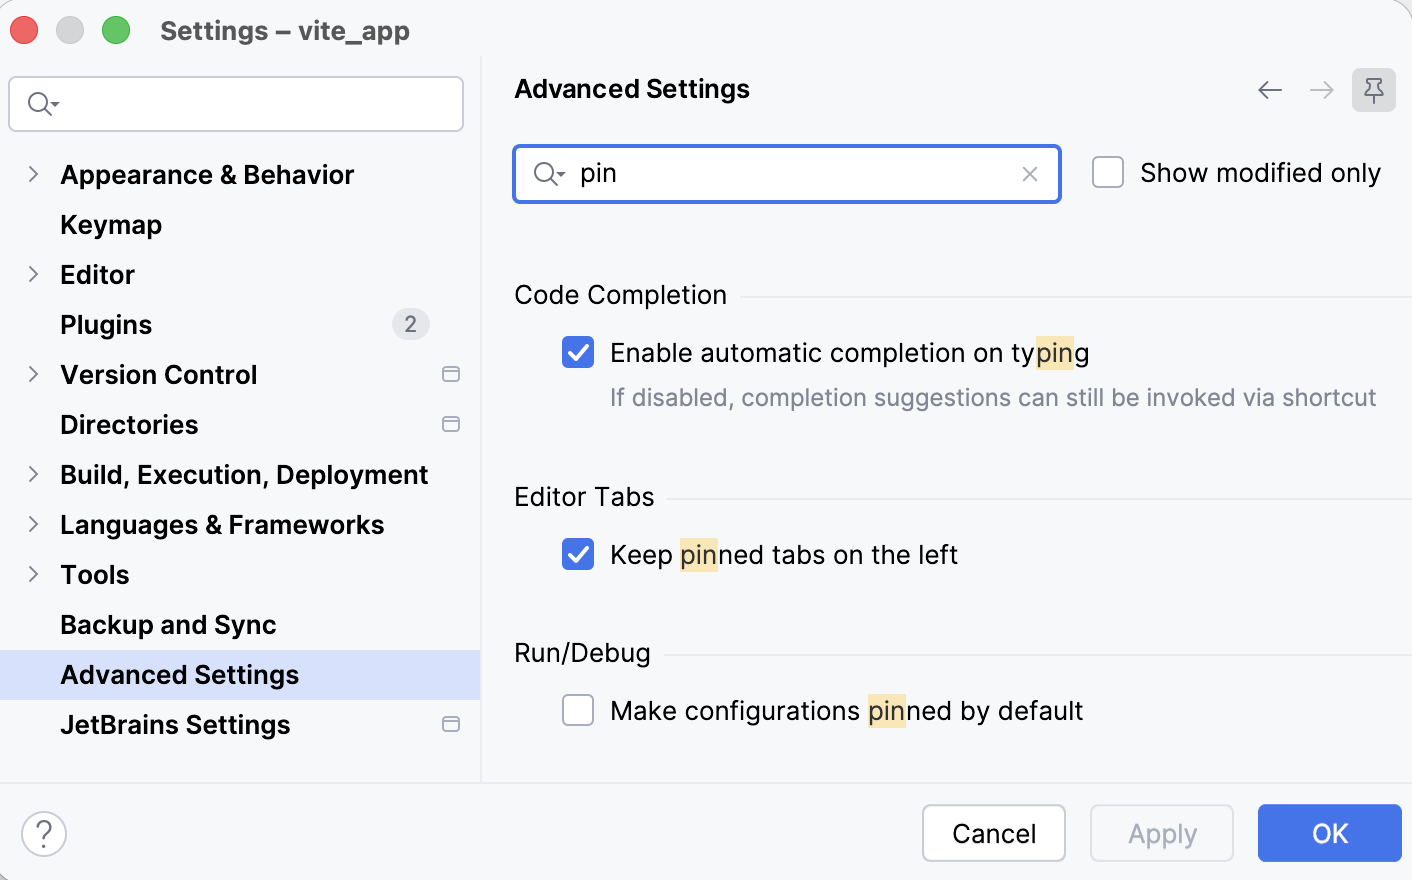Focus the sidebar settings search field
Screen dimensions: 1412x880
236,104
